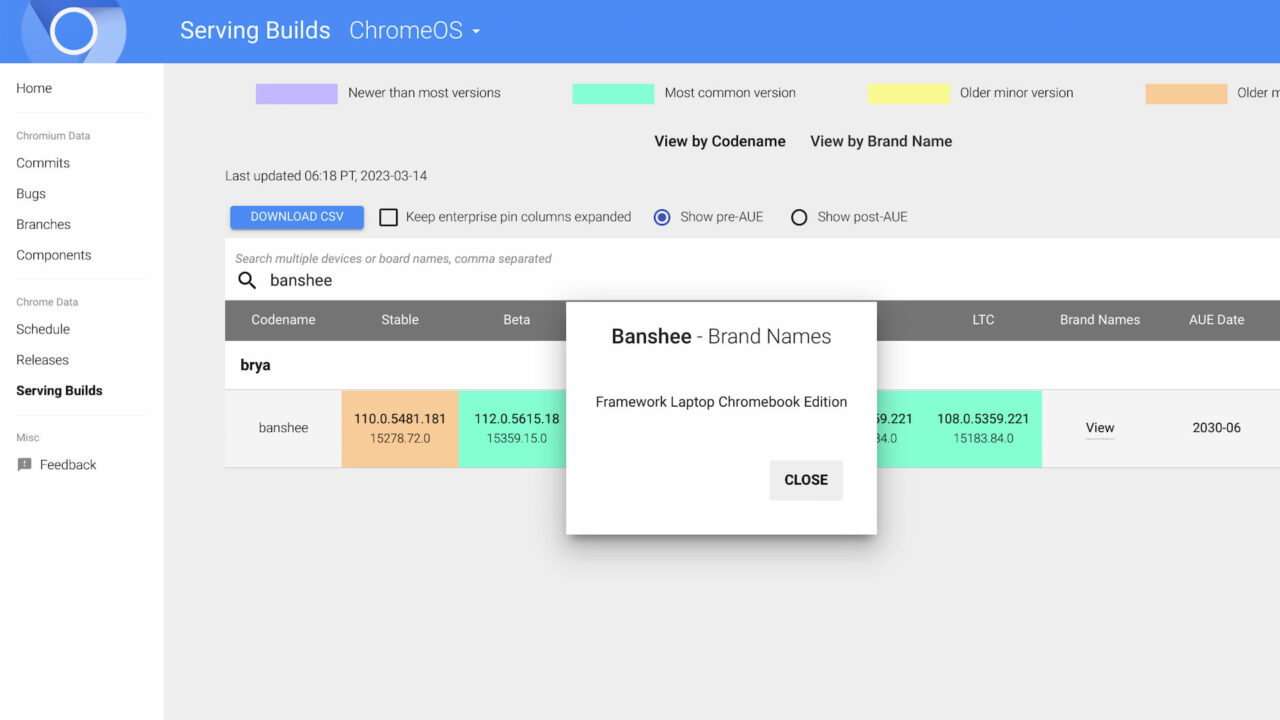The width and height of the screenshot is (1280, 720).
Task: Click the purple Newer than most versions swatch
Action: coord(297,94)
